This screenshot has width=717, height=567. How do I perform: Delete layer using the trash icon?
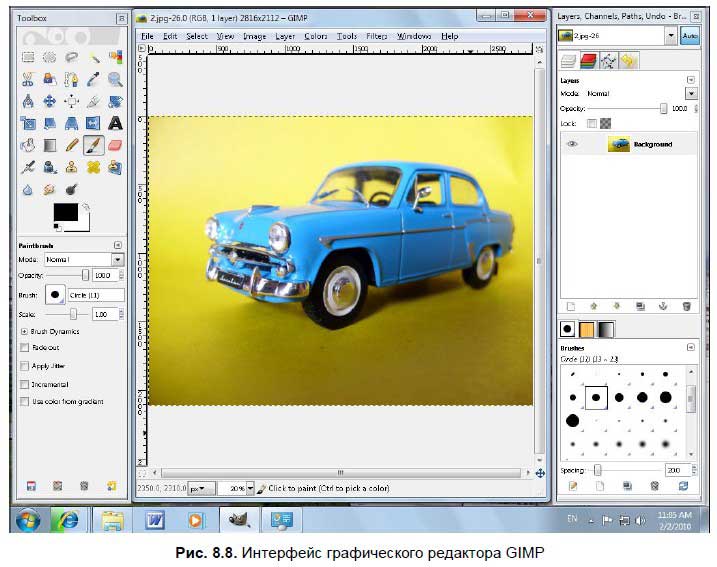click(x=686, y=306)
